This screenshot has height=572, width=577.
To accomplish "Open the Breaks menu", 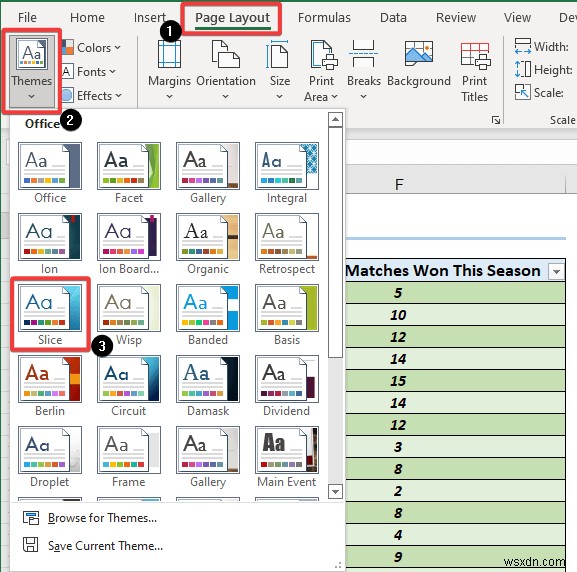I will [364, 70].
